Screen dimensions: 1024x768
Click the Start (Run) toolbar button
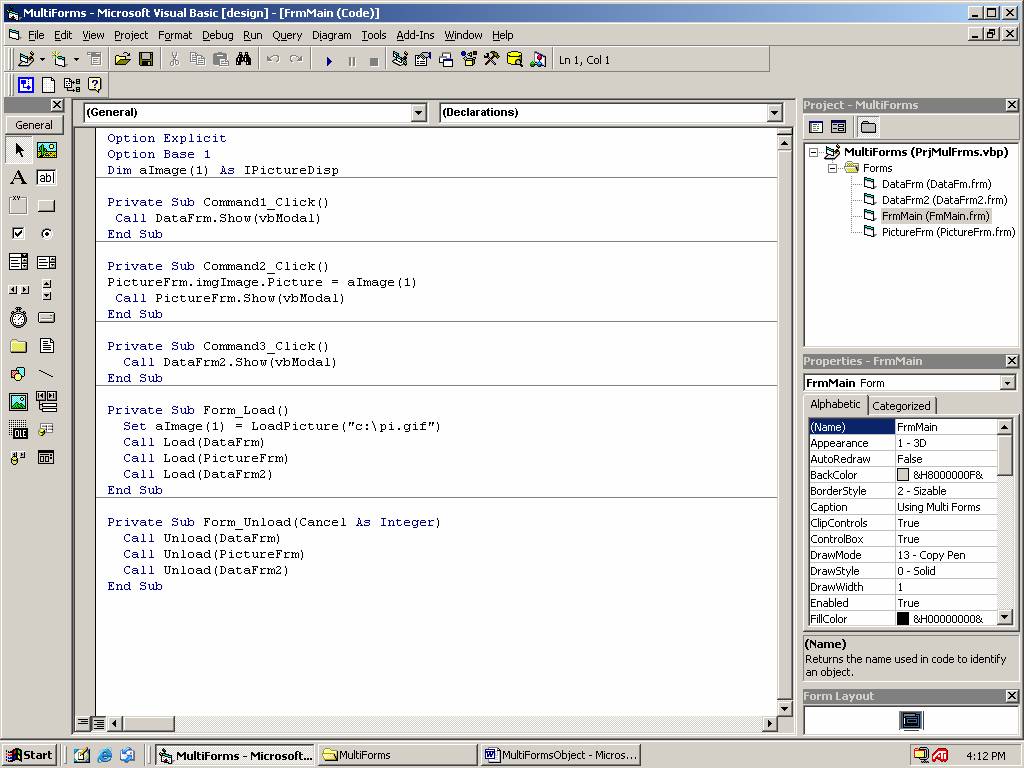329,60
